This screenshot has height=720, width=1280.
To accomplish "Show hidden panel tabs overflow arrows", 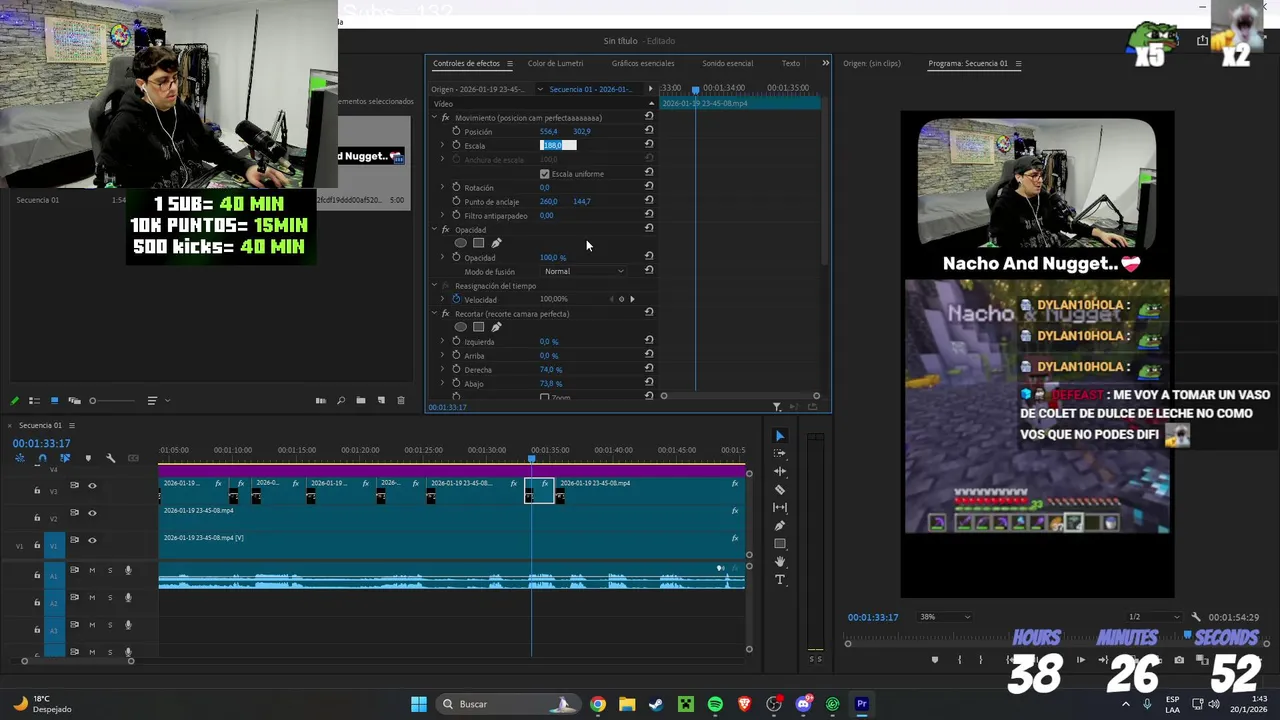I will click(825, 63).
